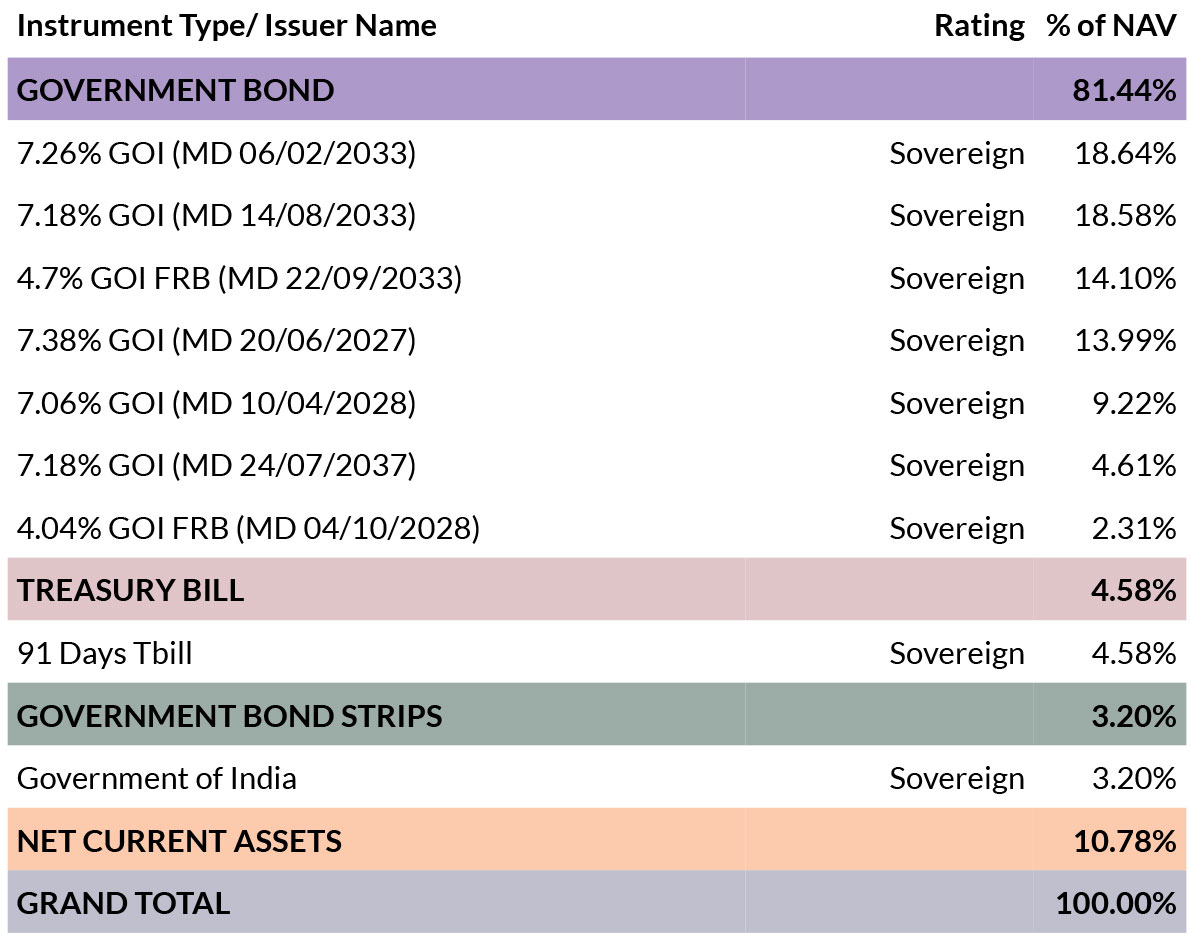This screenshot has width=1190, height=939.
Task: Select the TREASURY BILL category row
Action: (x=597, y=590)
